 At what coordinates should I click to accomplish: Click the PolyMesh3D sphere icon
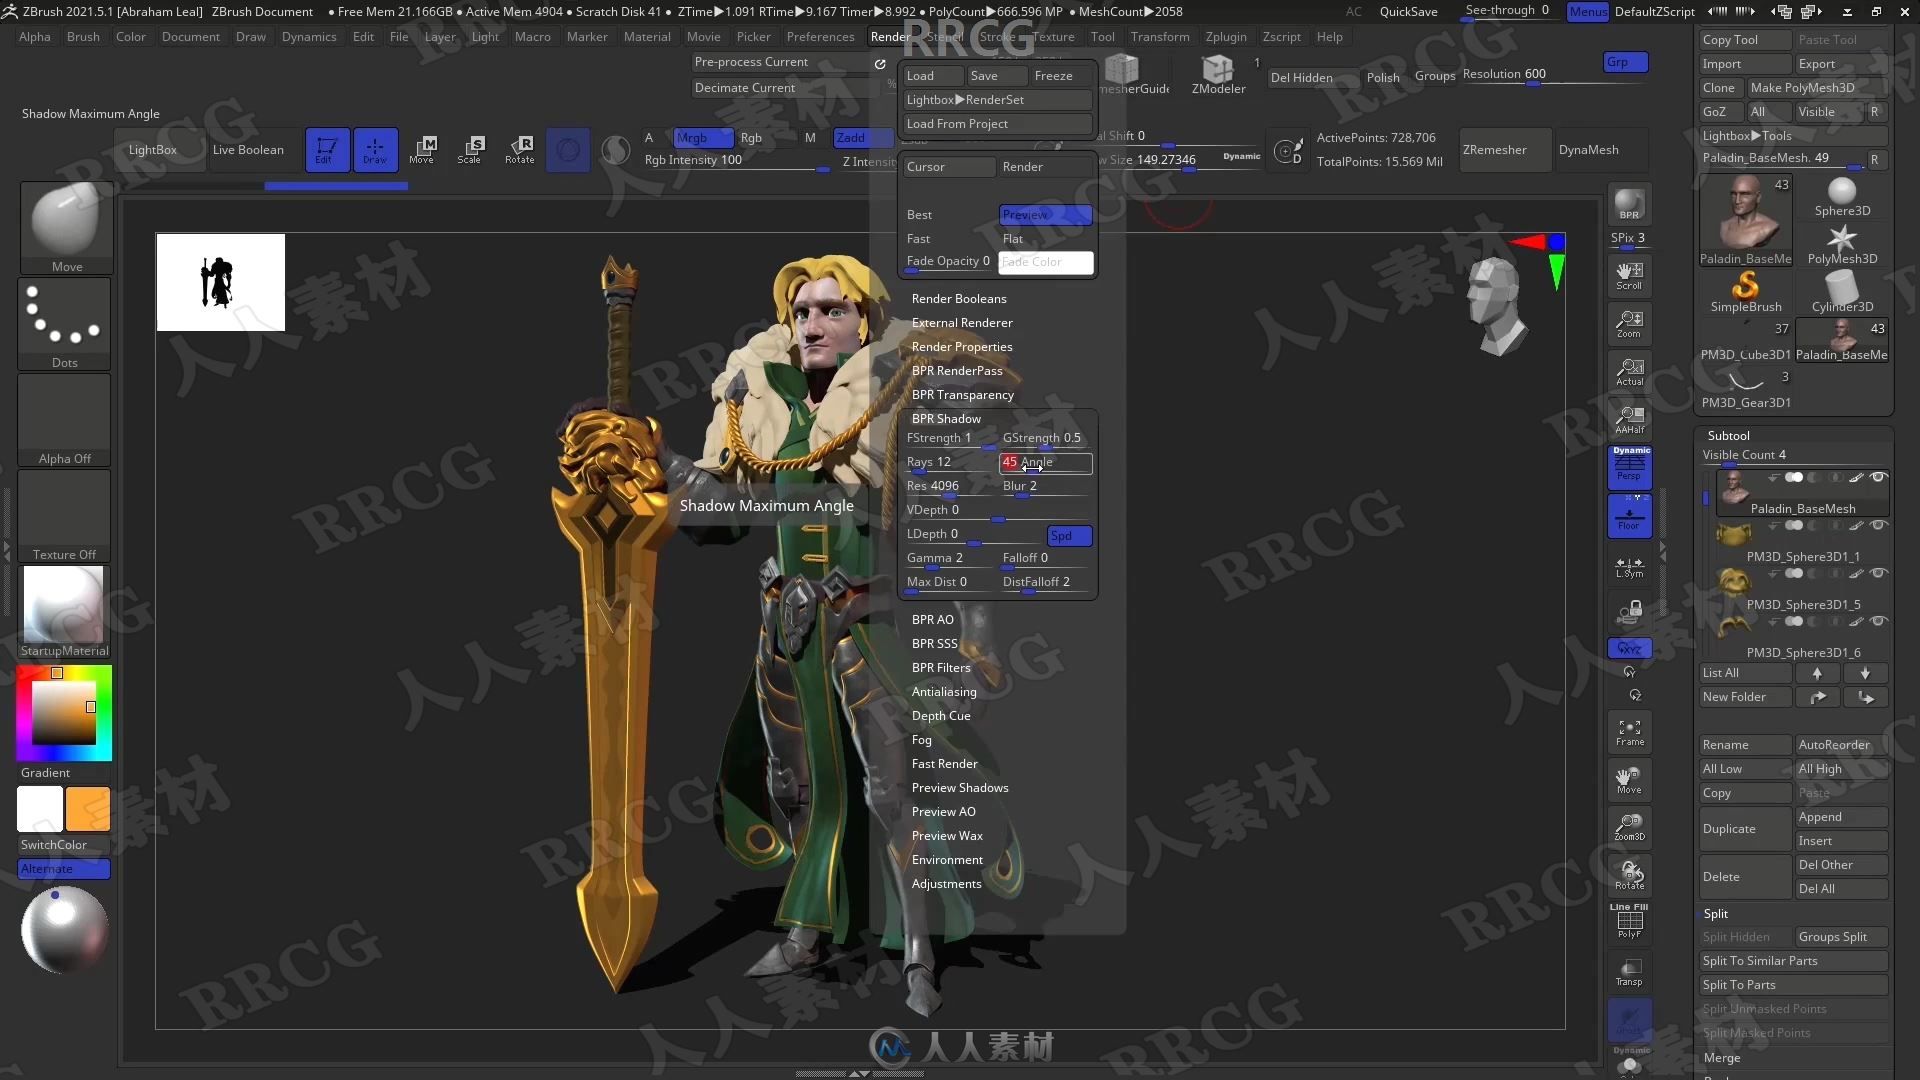pos(1842,237)
